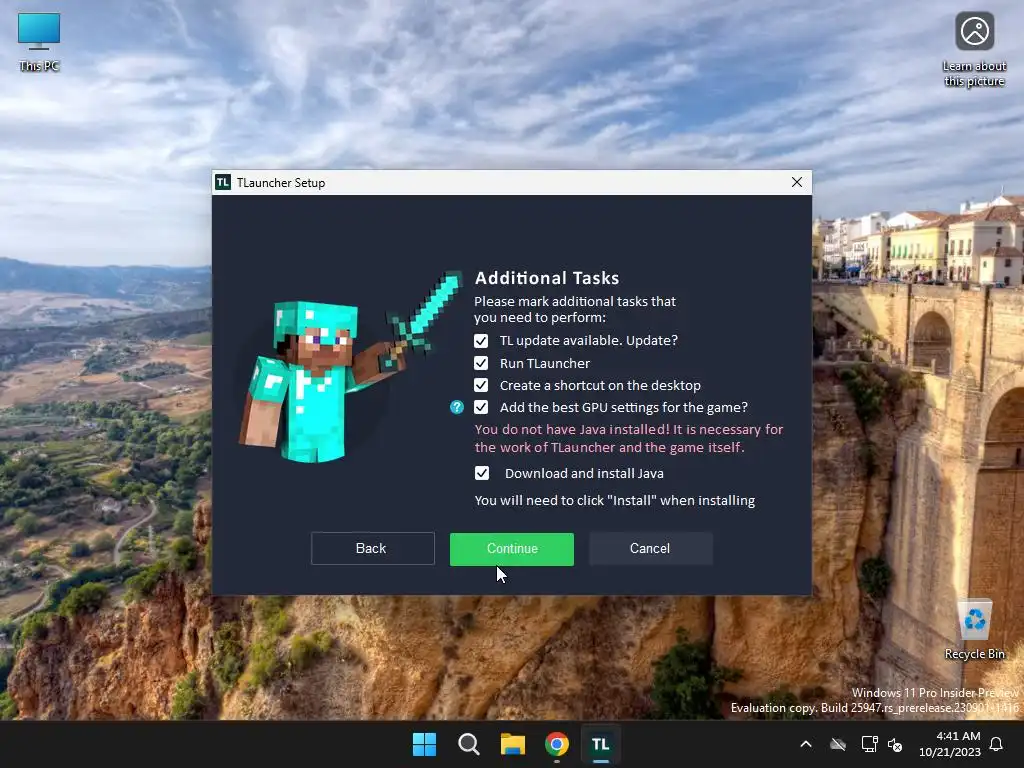
Task: Click the TL logo in the setup title bar
Action: tap(223, 182)
